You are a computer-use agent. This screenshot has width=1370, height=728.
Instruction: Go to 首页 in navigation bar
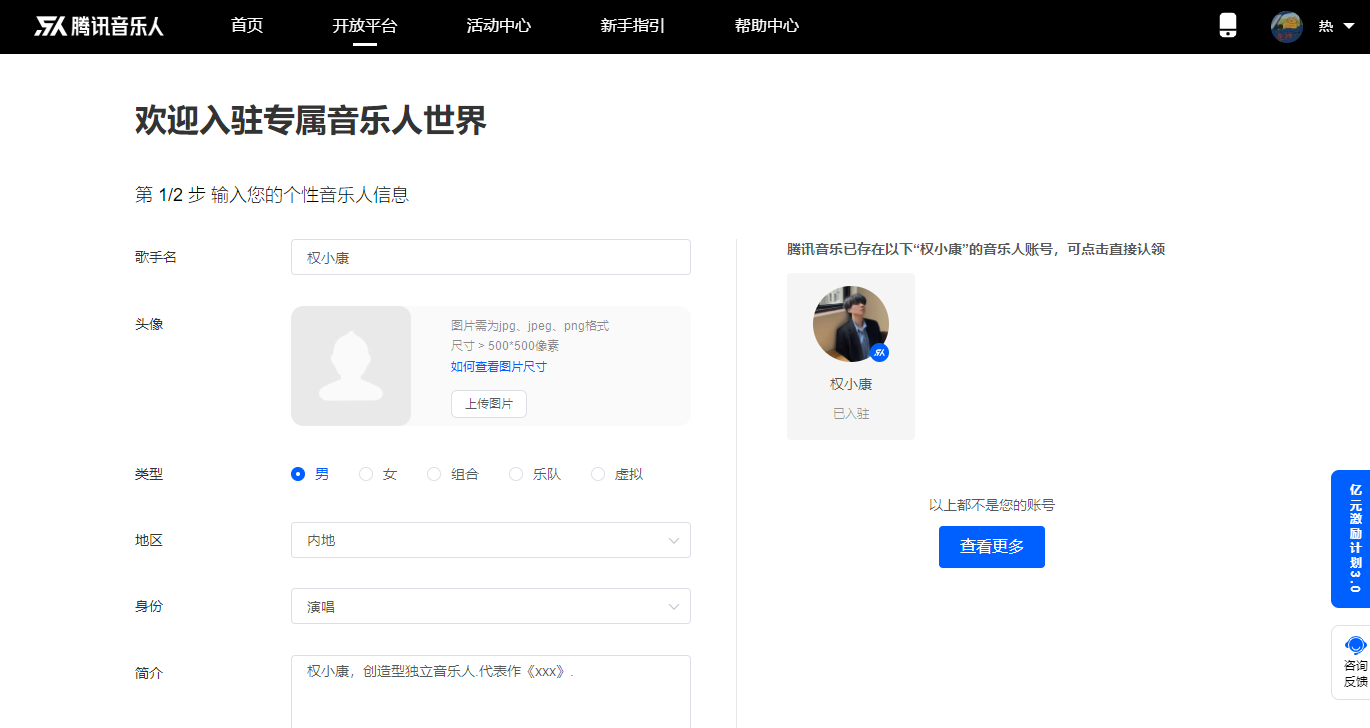click(247, 26)
